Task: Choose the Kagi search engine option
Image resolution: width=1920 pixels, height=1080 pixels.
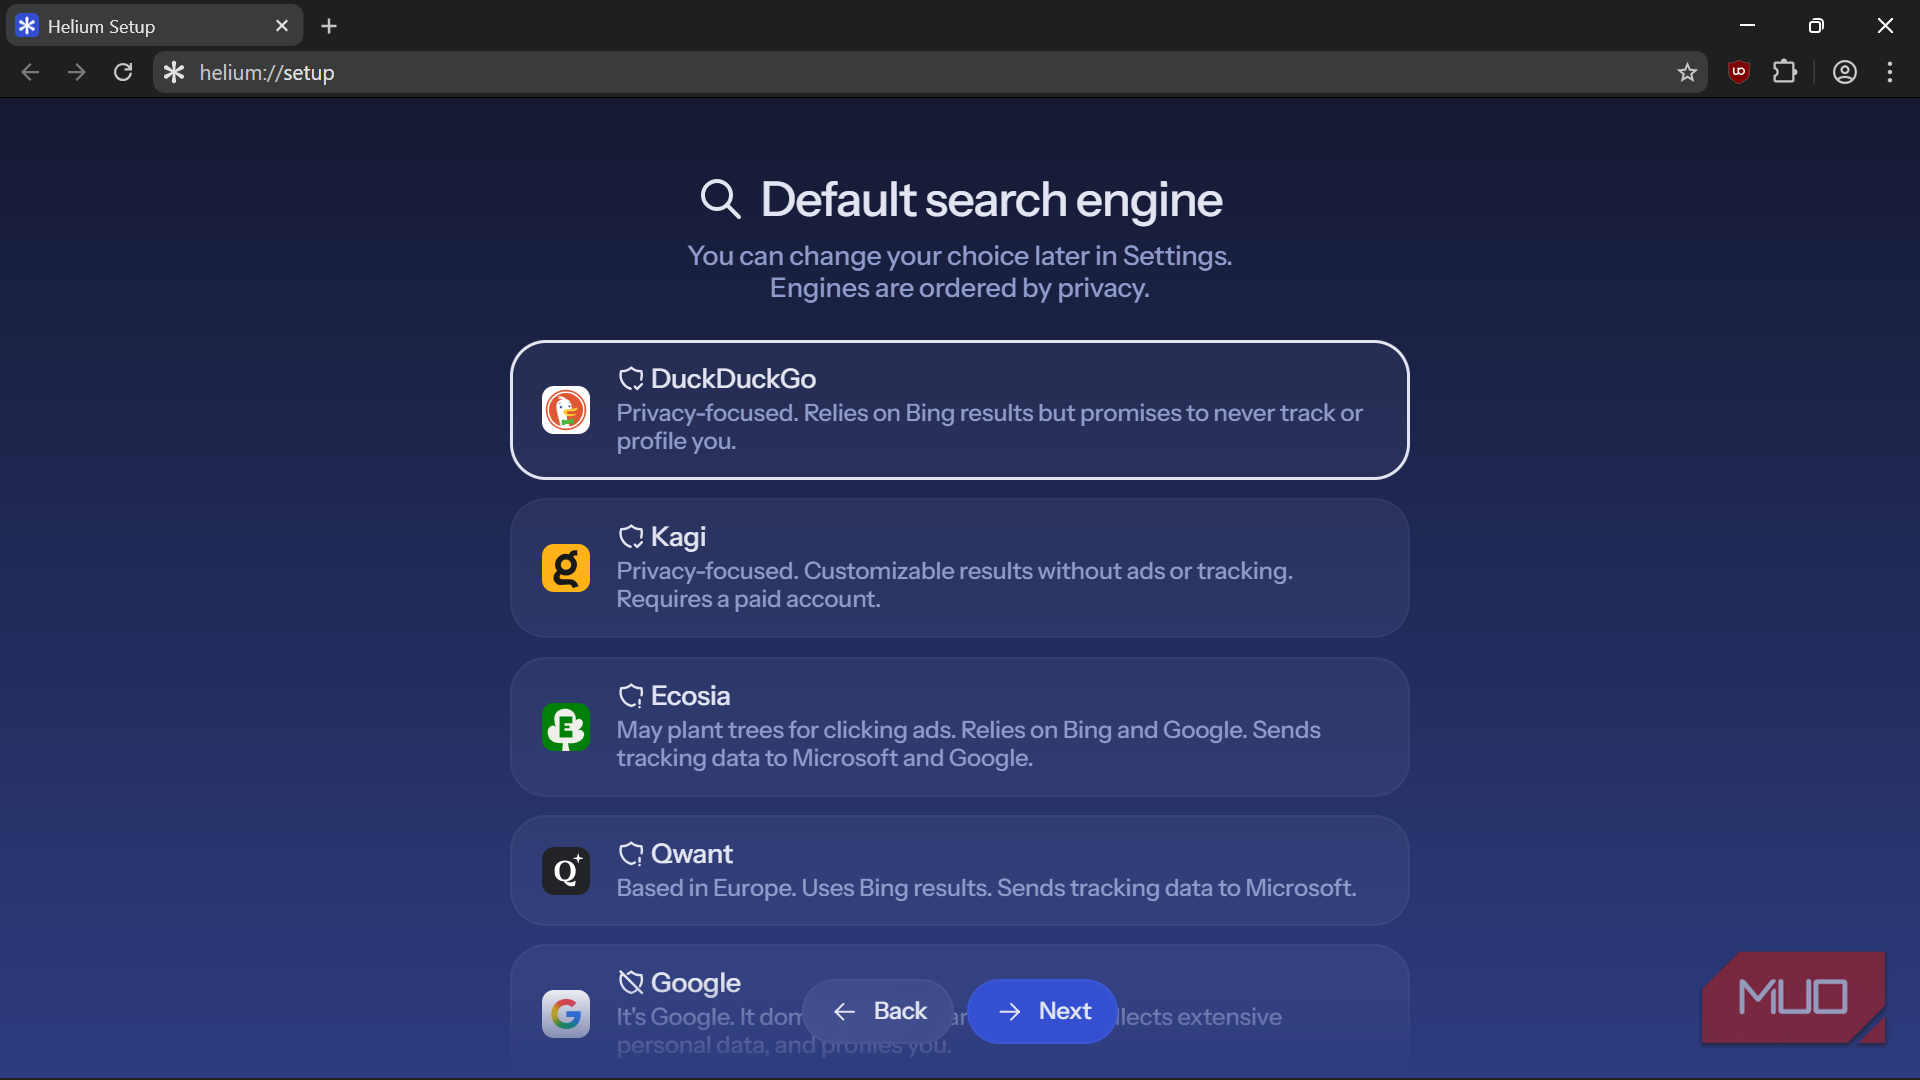Action: coord(959,568)
